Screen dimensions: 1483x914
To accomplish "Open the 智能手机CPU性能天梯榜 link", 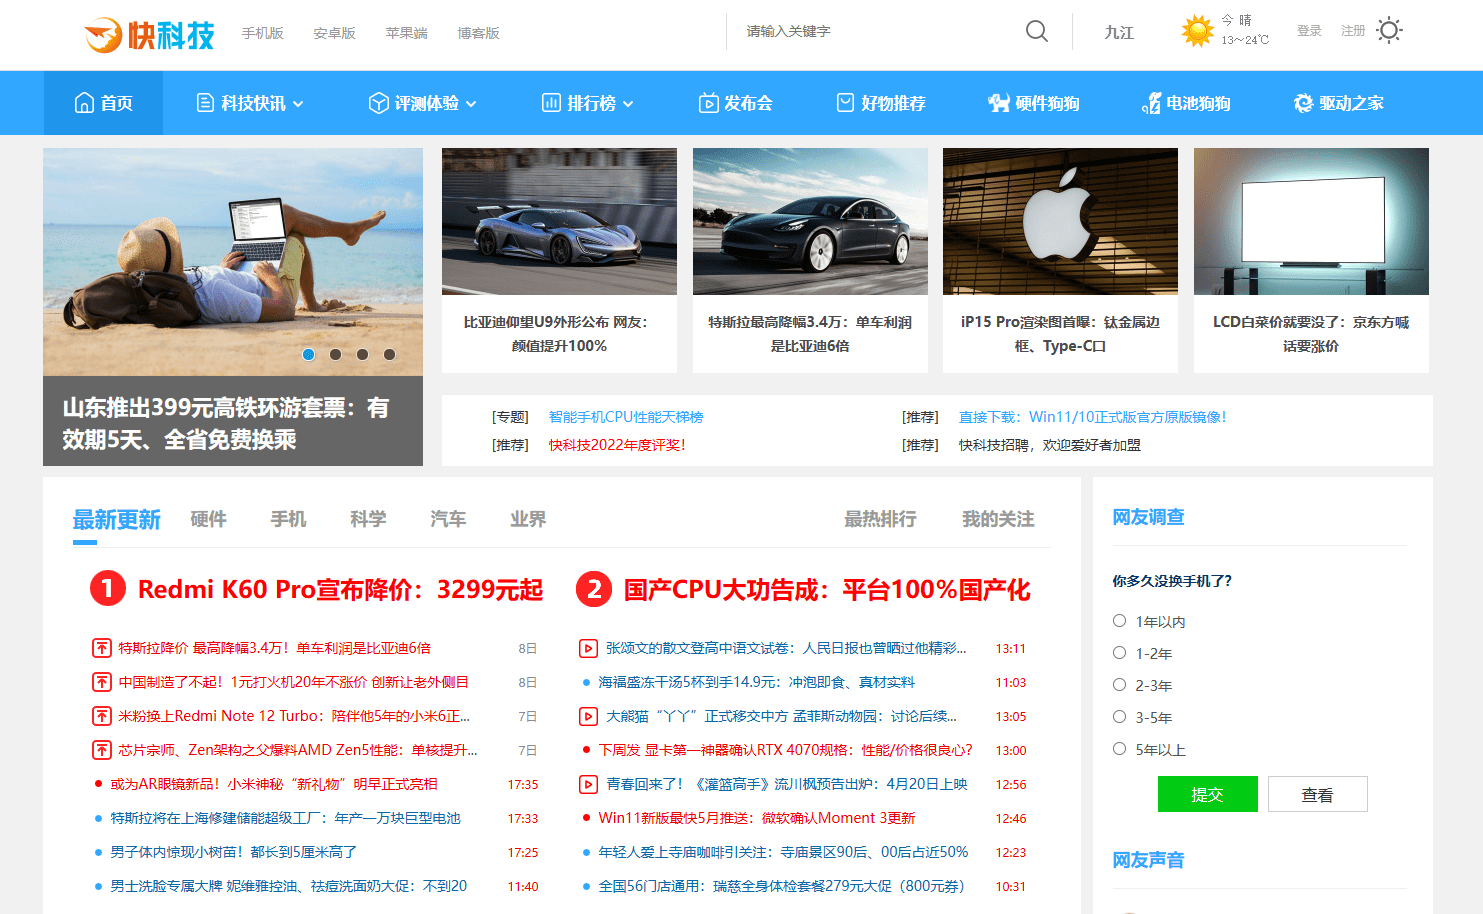I will (626, 417).
